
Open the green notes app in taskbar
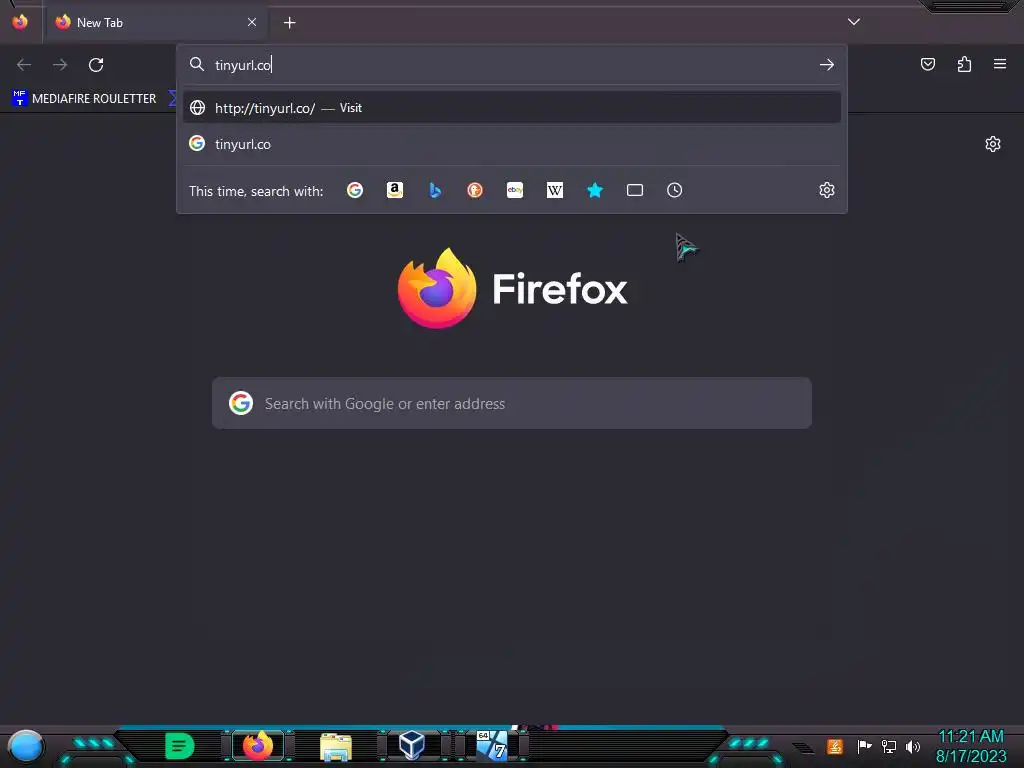(179, 746)
